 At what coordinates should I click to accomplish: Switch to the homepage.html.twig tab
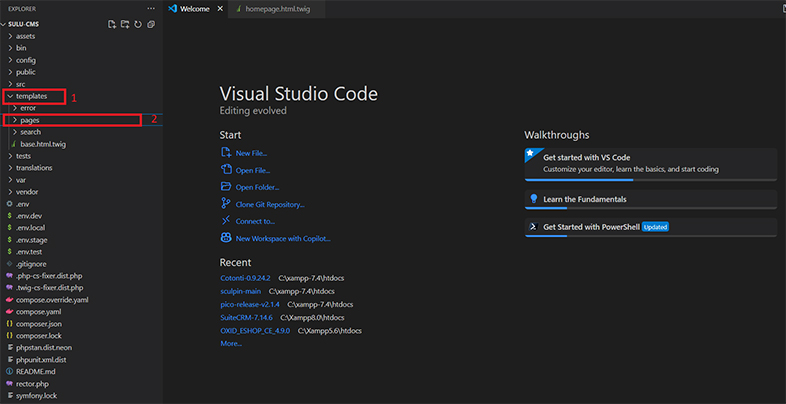pyautogui.click(x=278, y=9)
